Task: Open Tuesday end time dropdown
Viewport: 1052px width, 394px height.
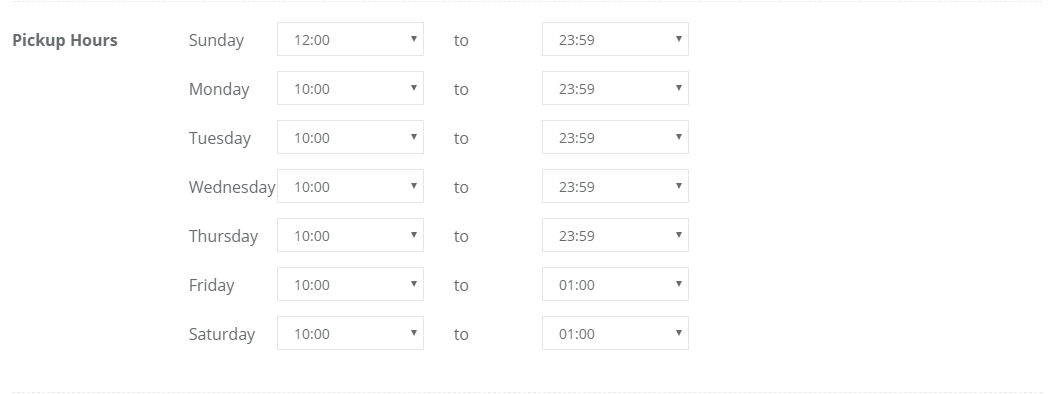Action: (615, 137)
